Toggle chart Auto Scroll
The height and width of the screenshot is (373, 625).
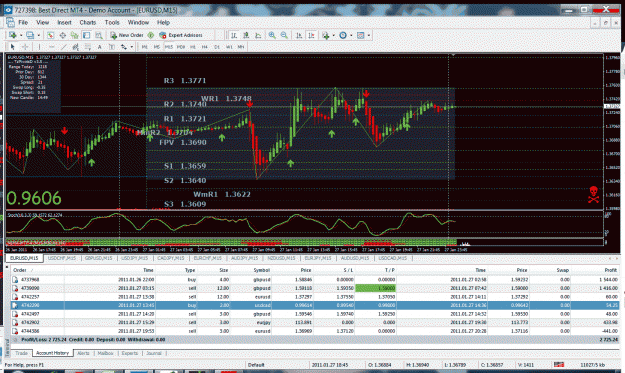click(x=299, y=35)
